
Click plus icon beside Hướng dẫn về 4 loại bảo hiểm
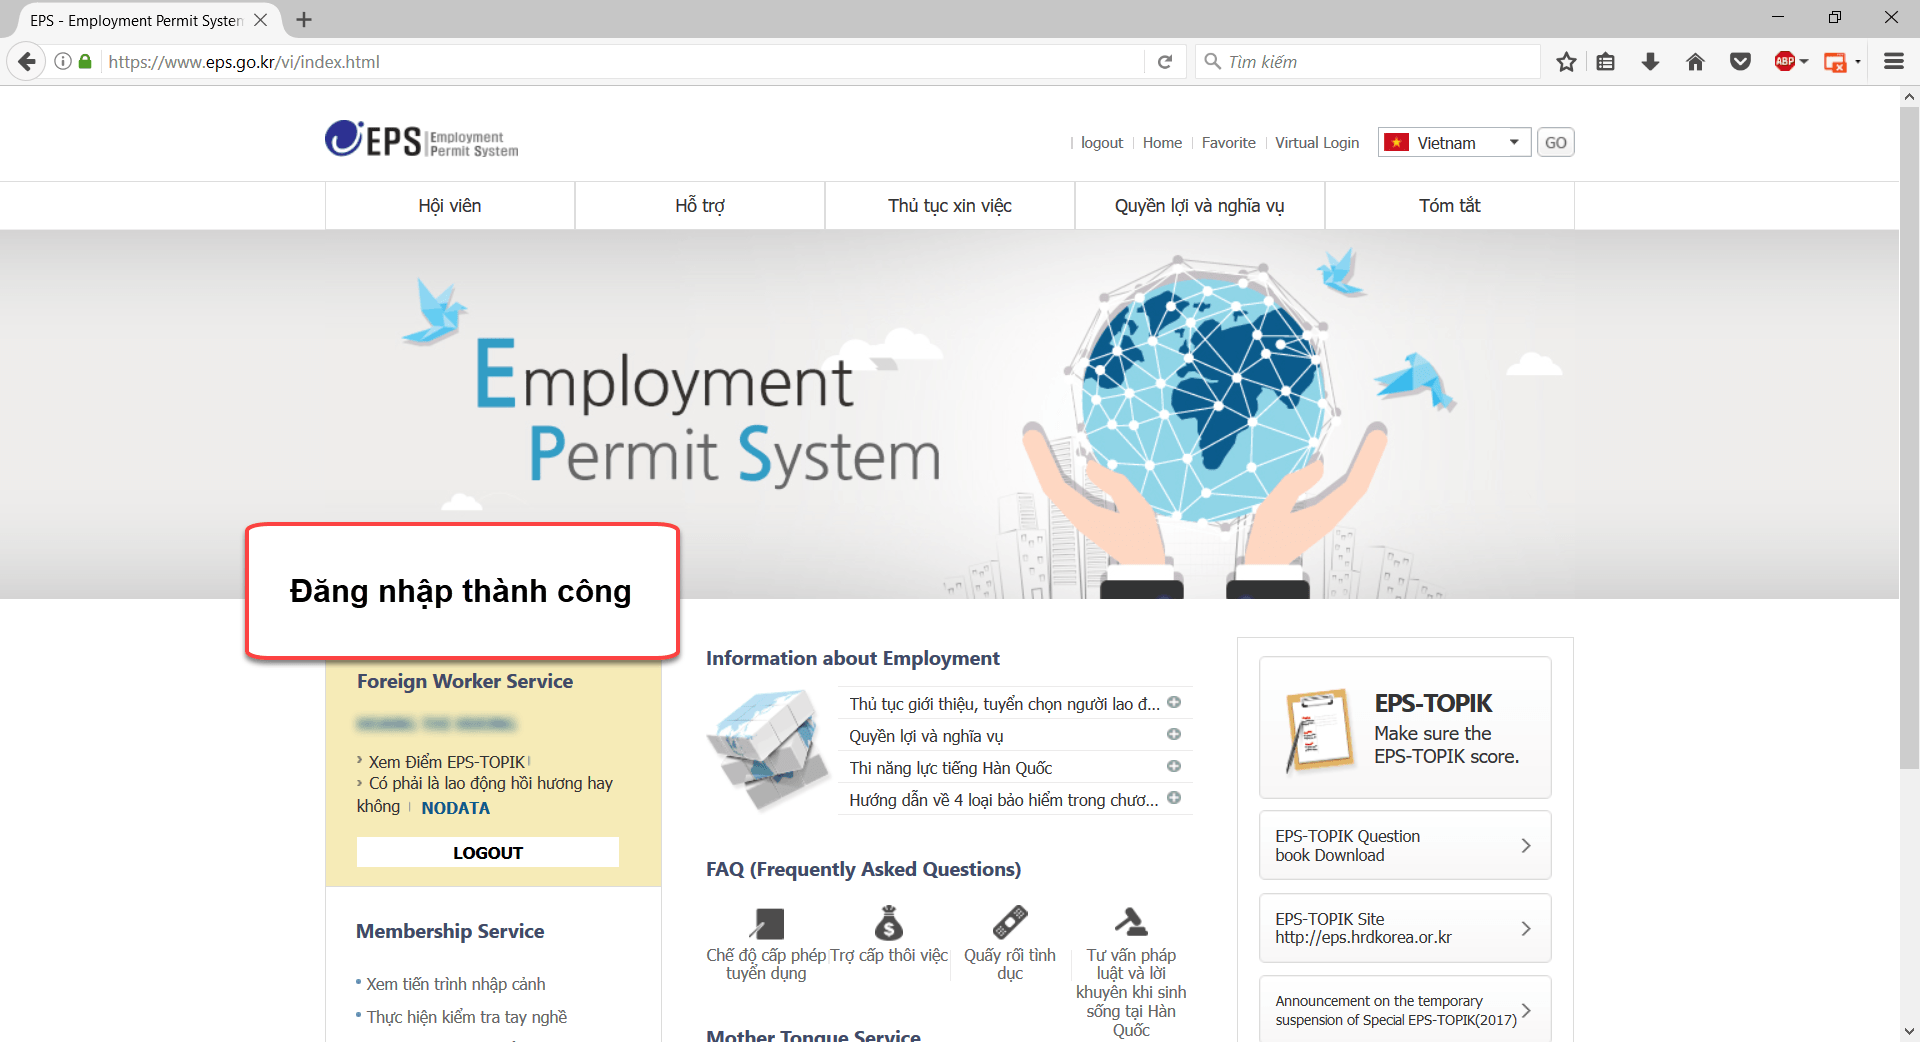coord(1174,799)
